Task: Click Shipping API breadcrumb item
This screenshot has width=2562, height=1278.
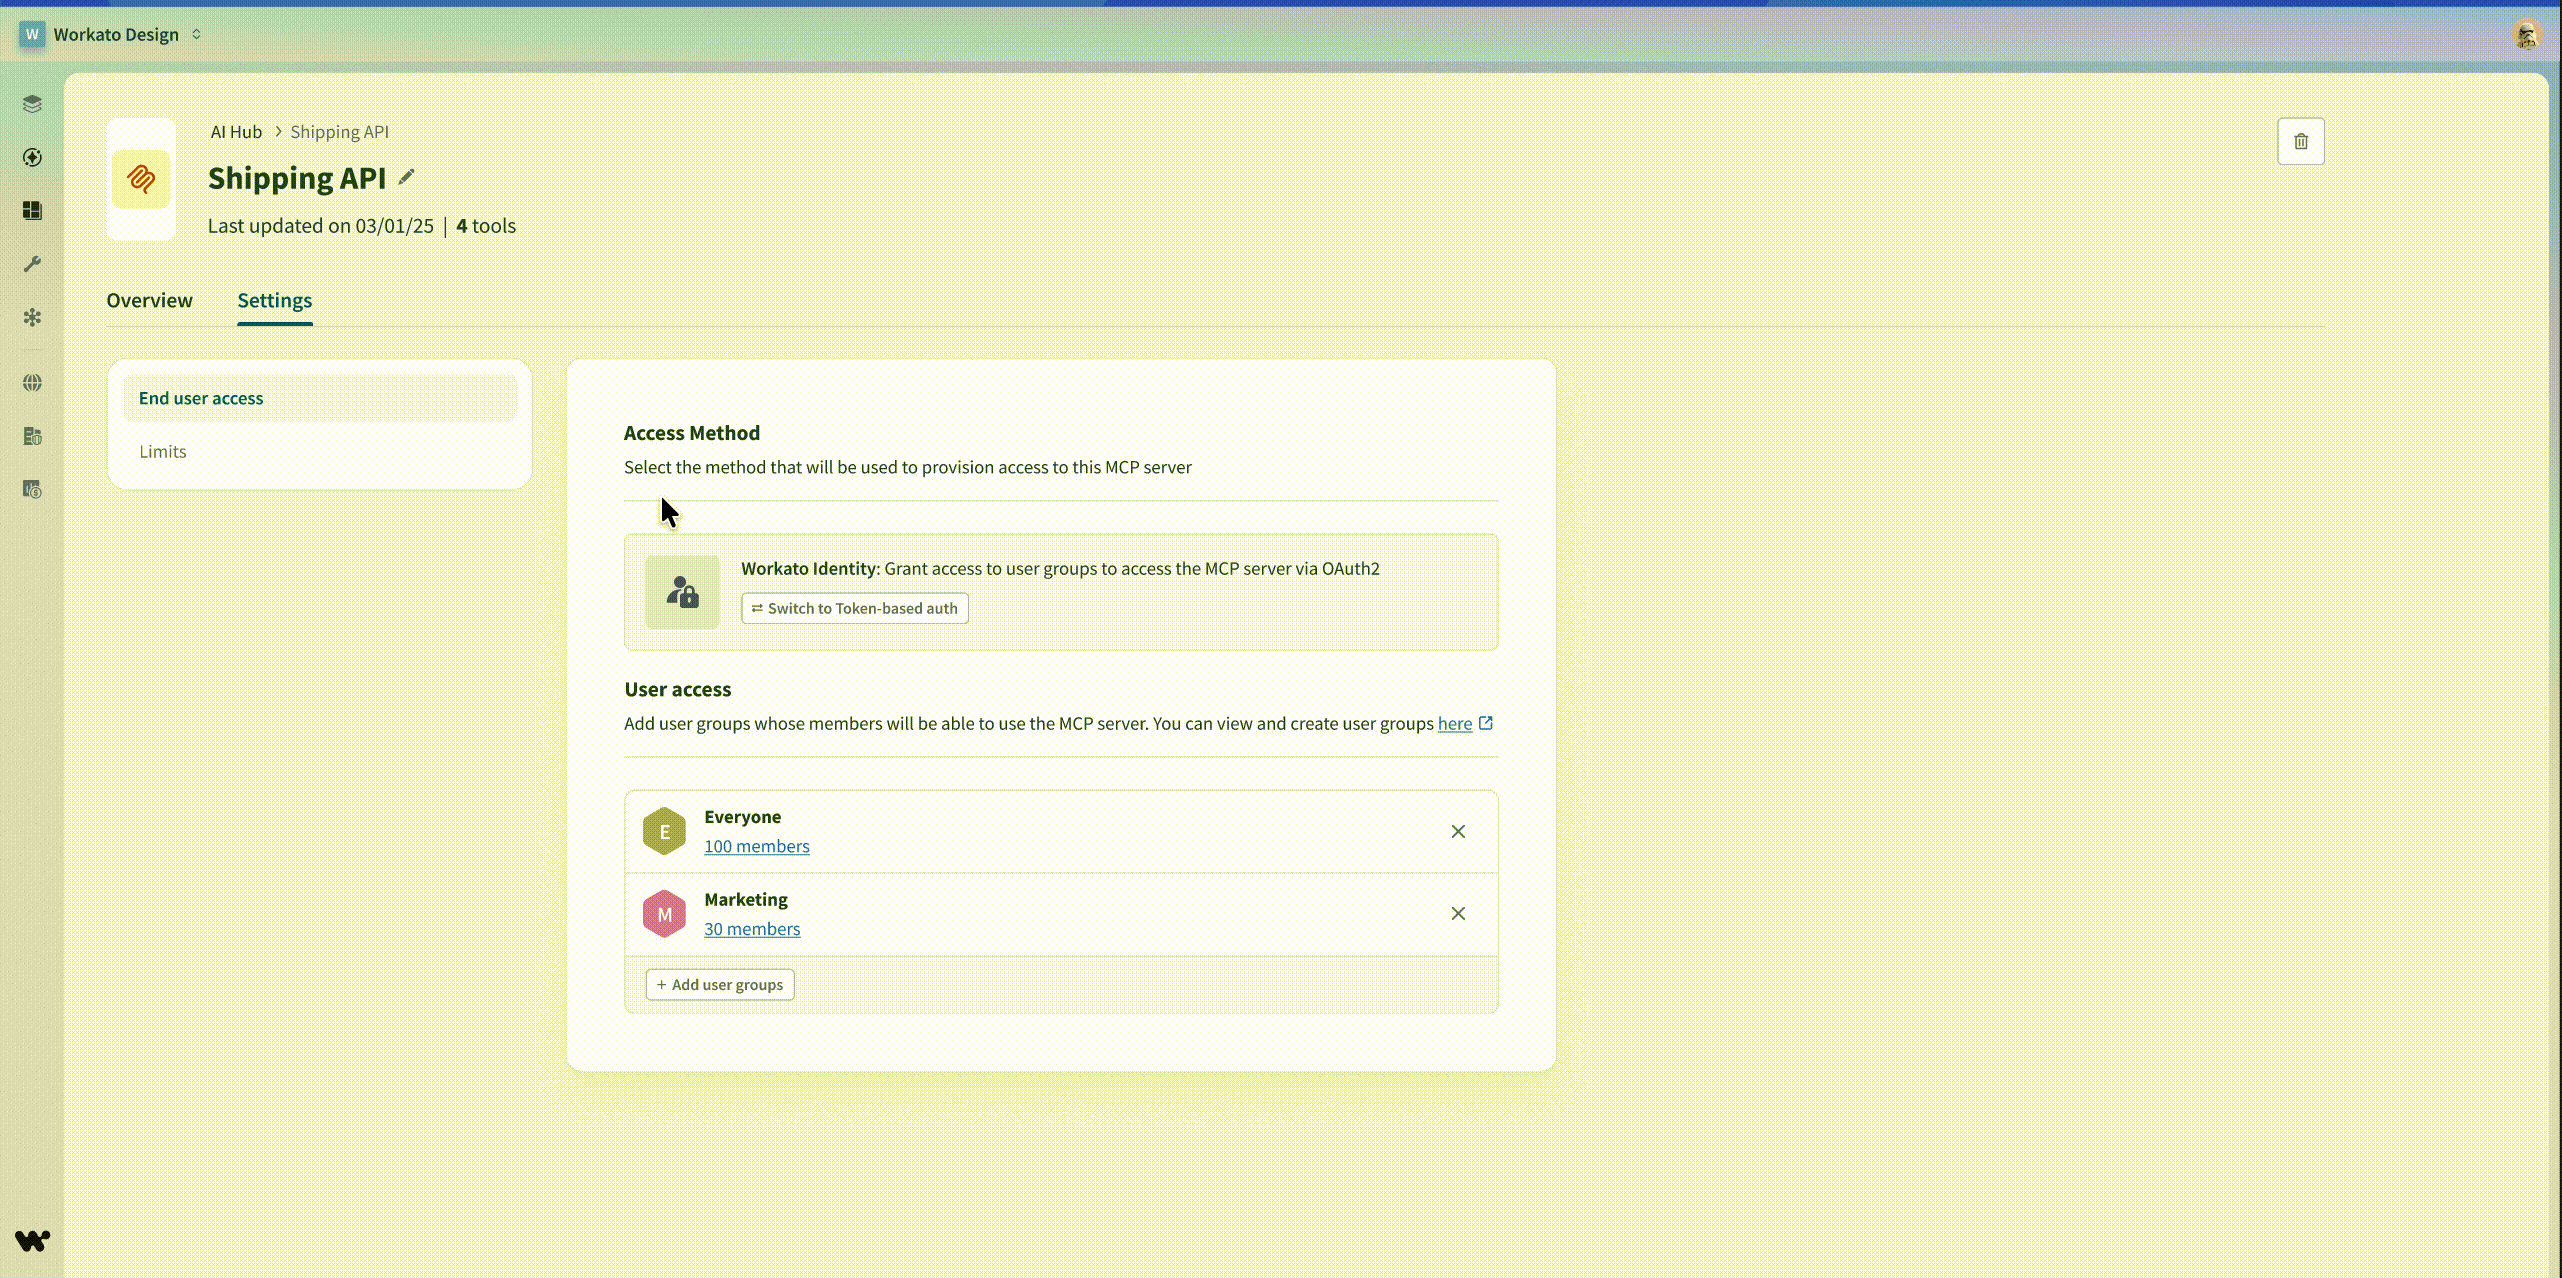Action: pos(340,132)
